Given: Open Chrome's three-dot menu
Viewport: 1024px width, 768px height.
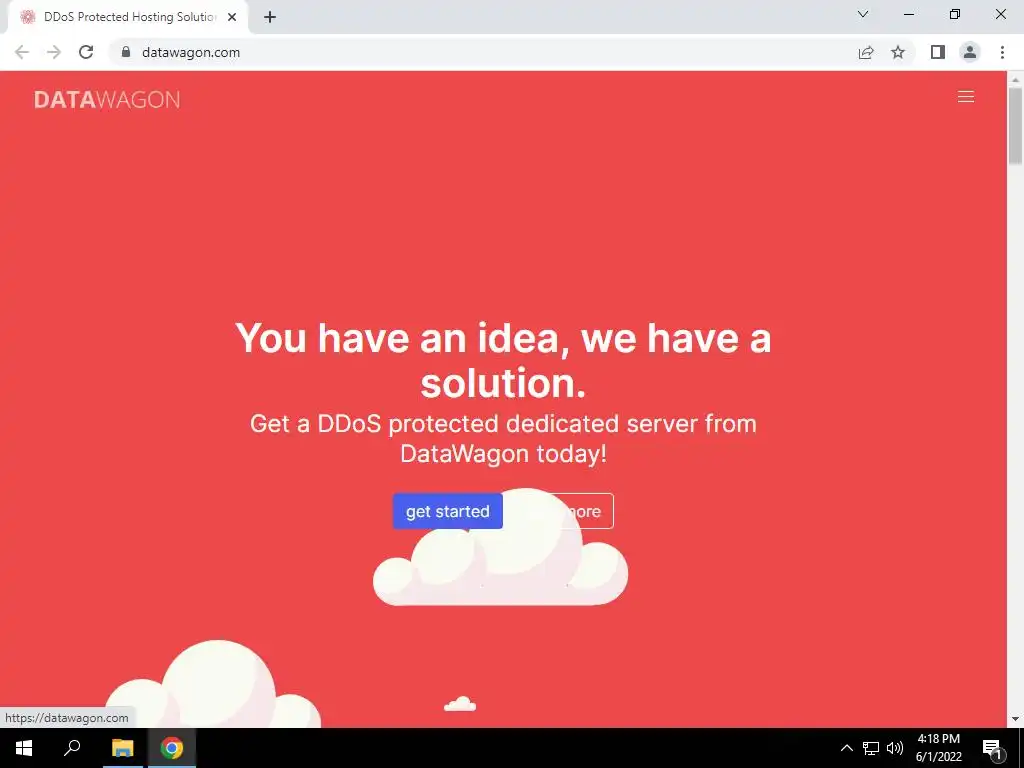Looking at the screenshot, I should click(x=1002, y=52).
